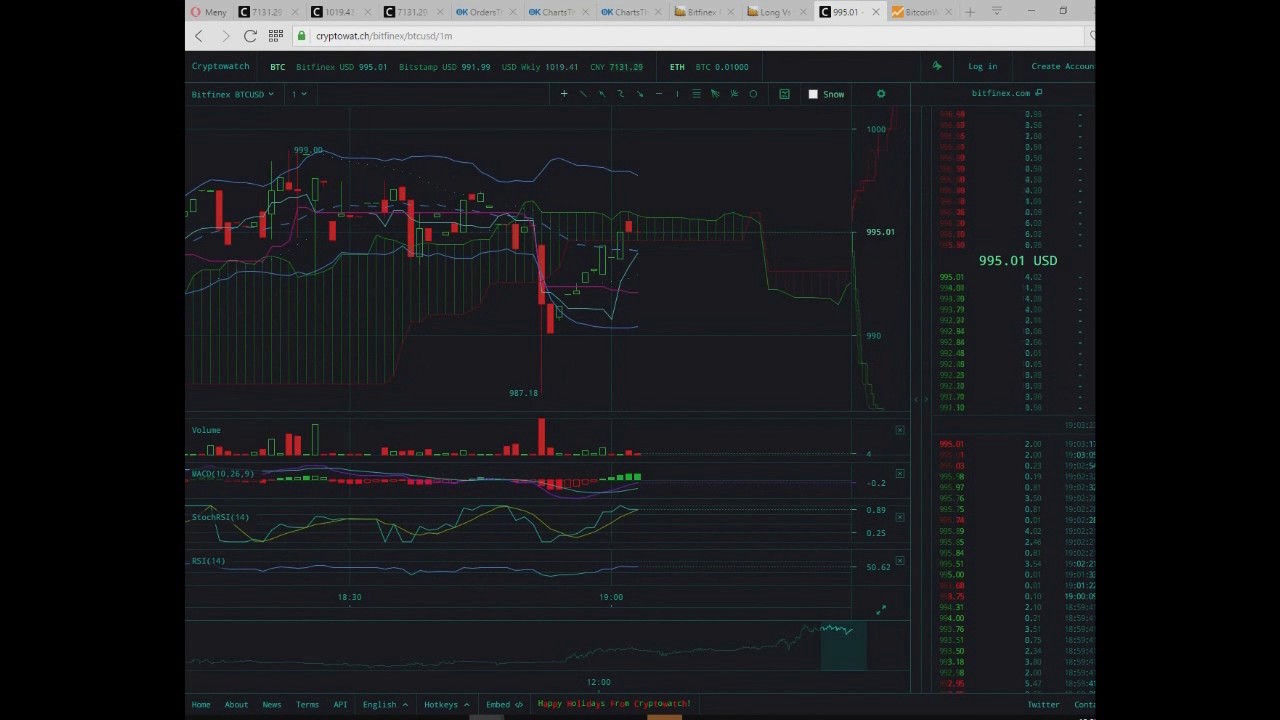Click the highlighted range in overview chart
Screen dimensions: 1280x720
point(843,646)
